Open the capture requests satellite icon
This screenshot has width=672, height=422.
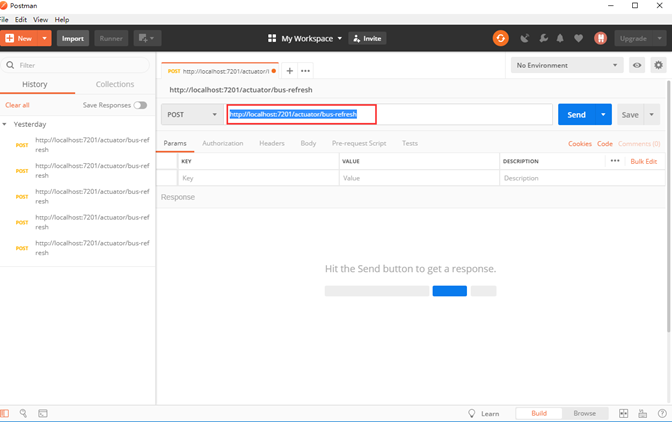(525, 39)
